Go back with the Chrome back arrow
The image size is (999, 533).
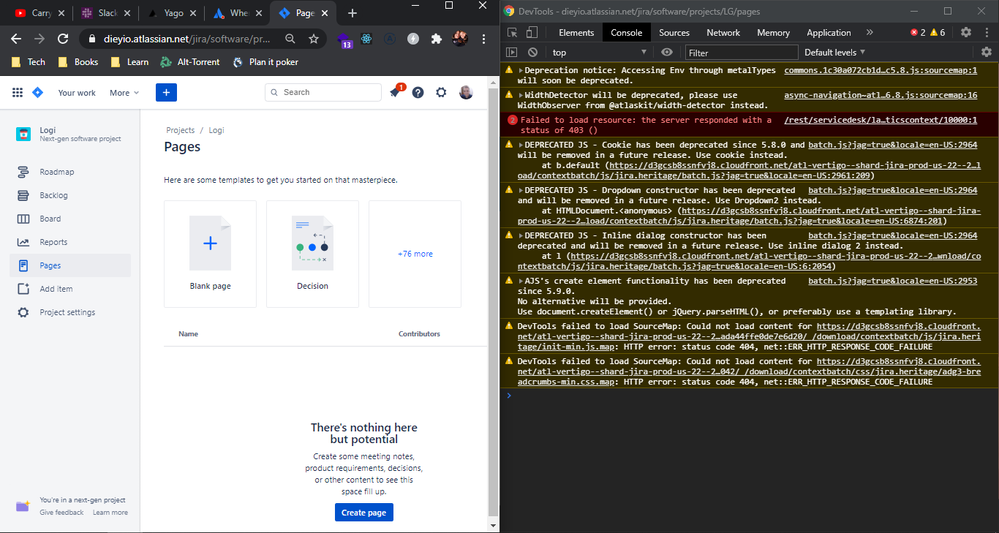click(x=16, y=39)
